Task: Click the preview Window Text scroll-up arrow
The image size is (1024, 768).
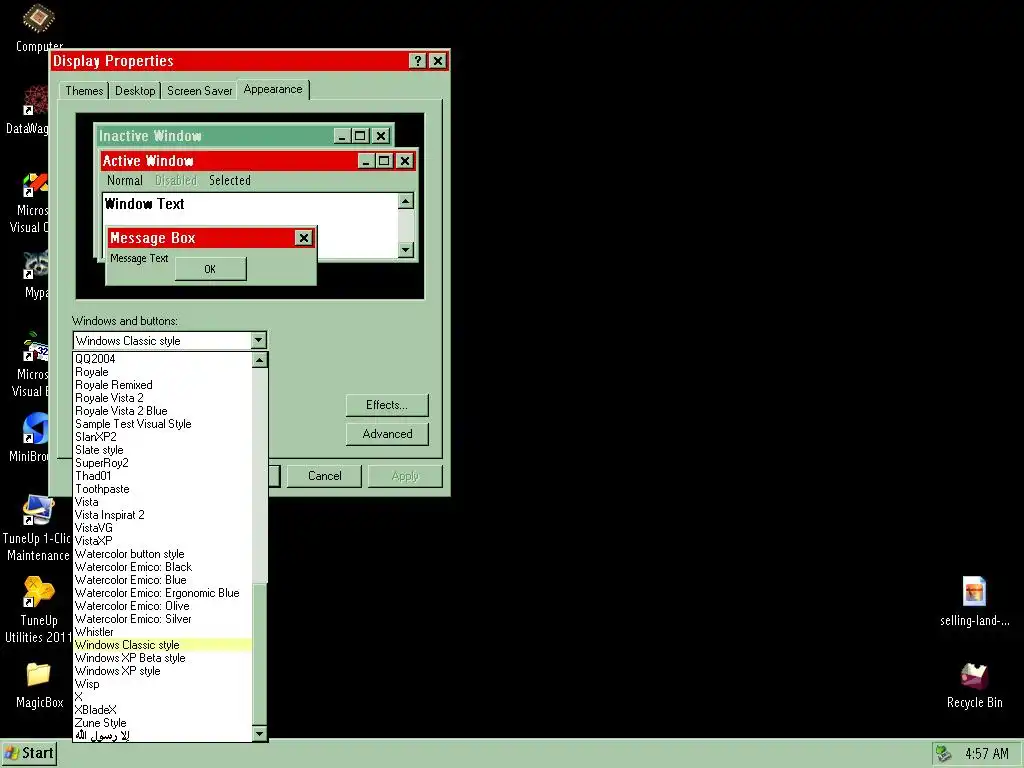Action: [x=406, y=201]
